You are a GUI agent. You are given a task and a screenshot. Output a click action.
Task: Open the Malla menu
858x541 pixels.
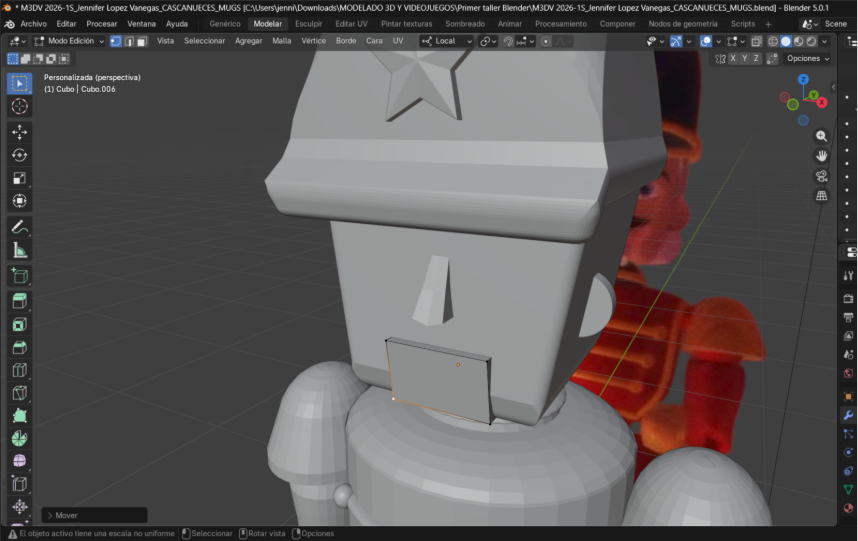coord(281,41)
